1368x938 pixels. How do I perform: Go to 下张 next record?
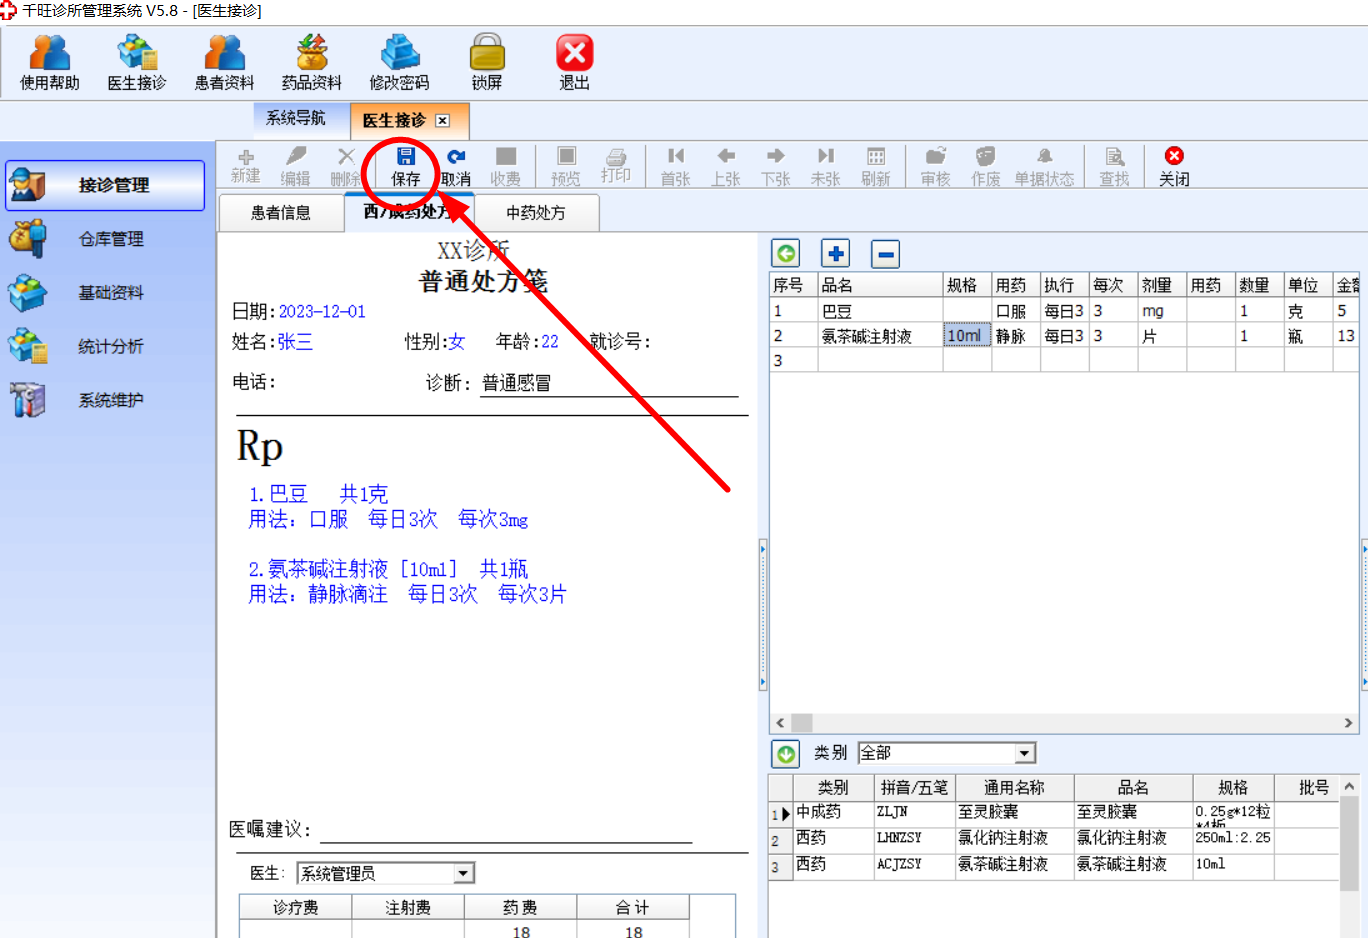[x=776, y=166]
